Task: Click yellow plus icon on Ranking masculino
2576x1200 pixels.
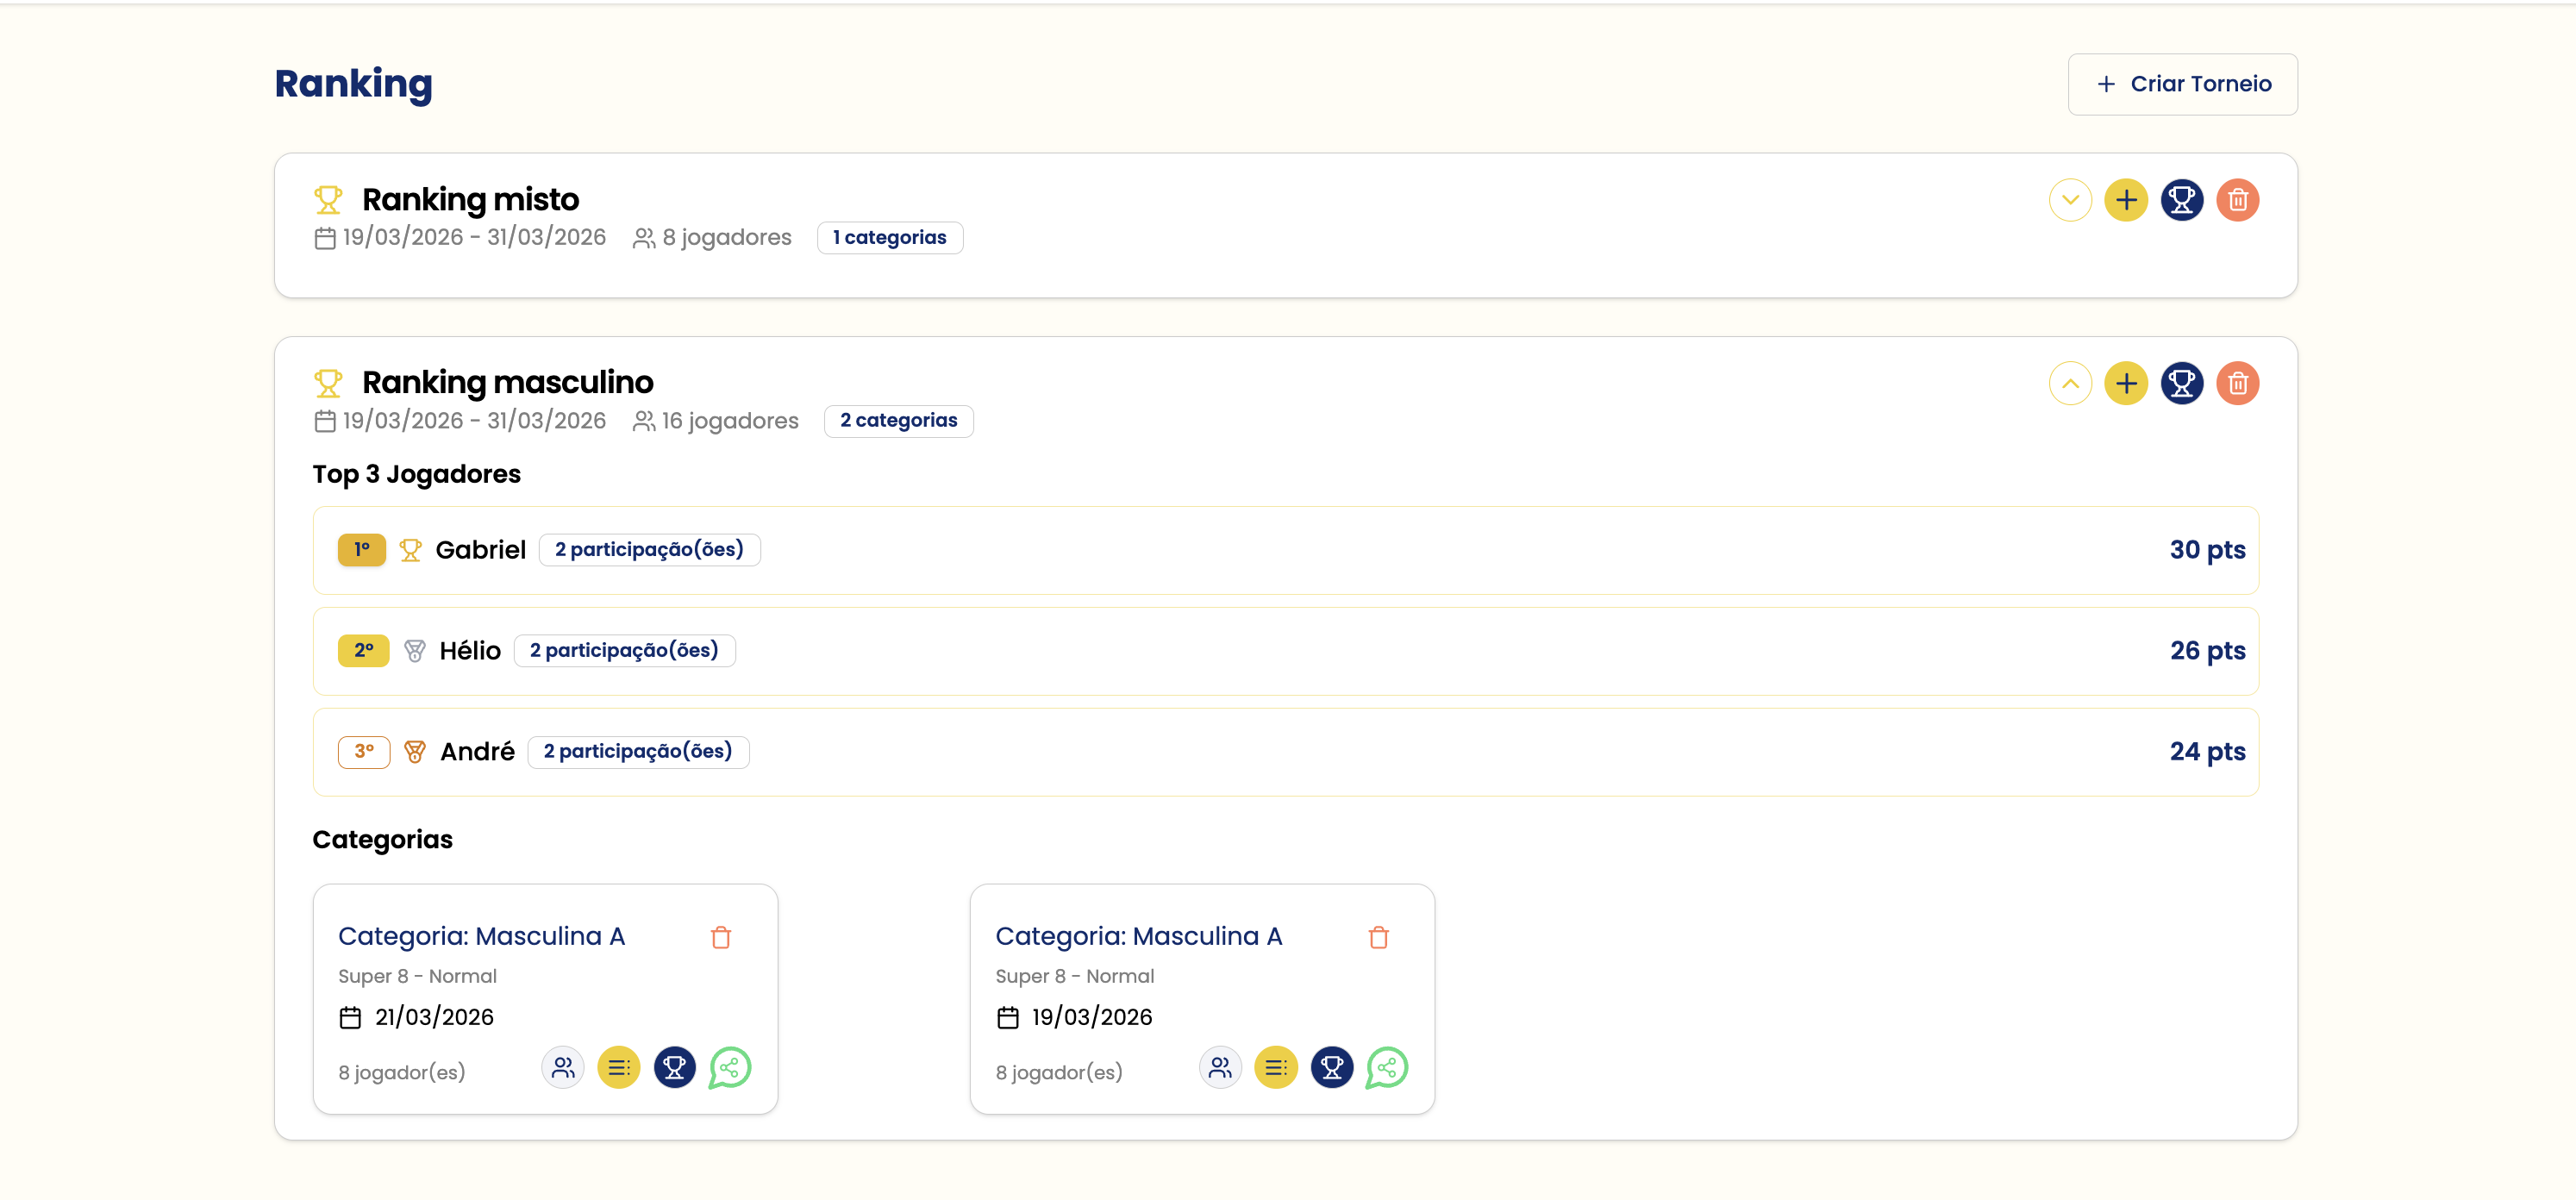Action: tap(2126, 383)
